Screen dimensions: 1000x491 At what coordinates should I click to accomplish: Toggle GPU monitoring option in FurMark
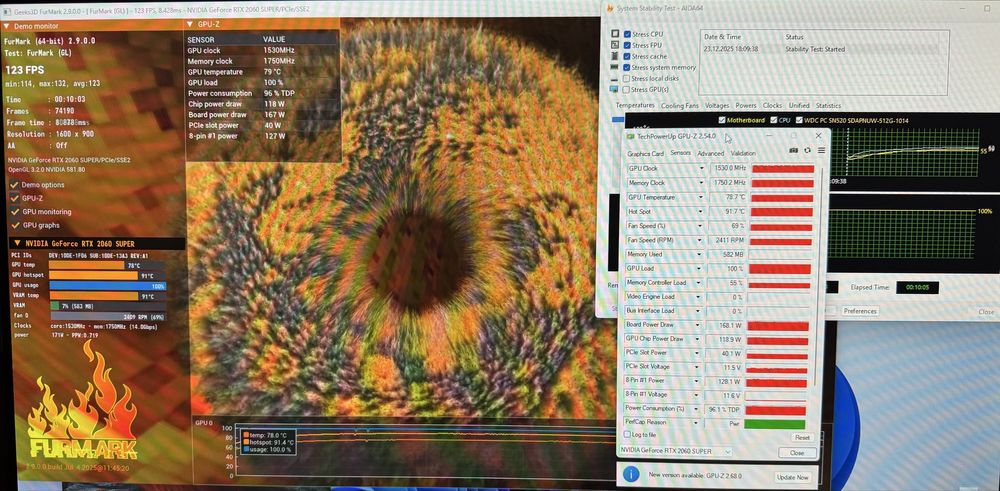point(14,212)
